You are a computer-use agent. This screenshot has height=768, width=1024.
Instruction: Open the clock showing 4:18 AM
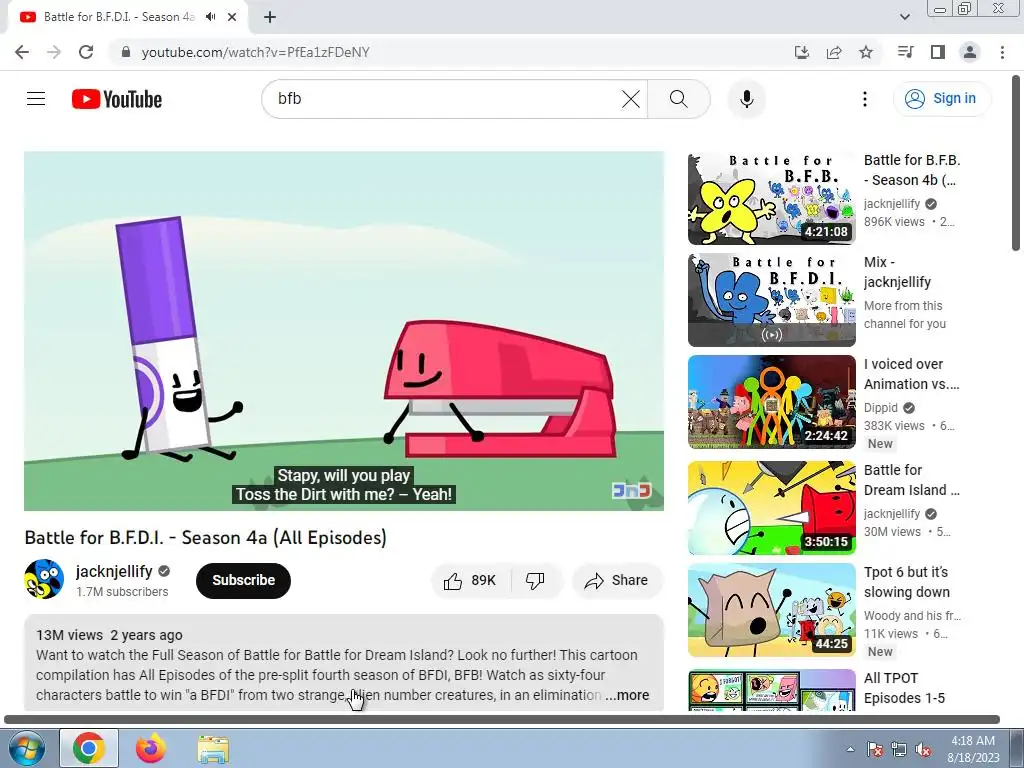click(973, 749)
